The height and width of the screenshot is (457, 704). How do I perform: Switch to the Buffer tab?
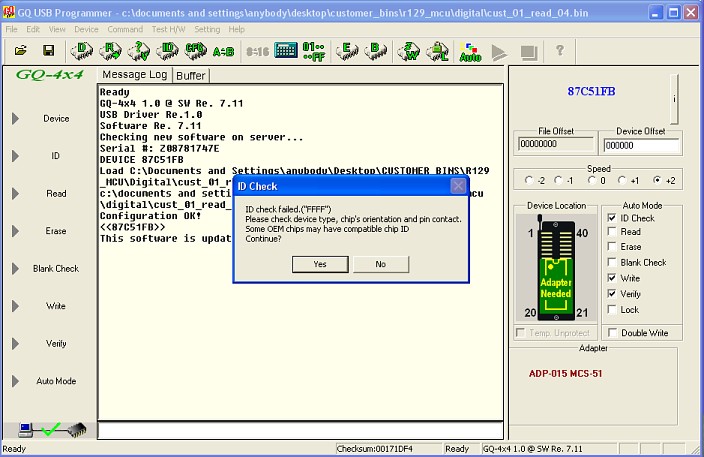point(190,75)
